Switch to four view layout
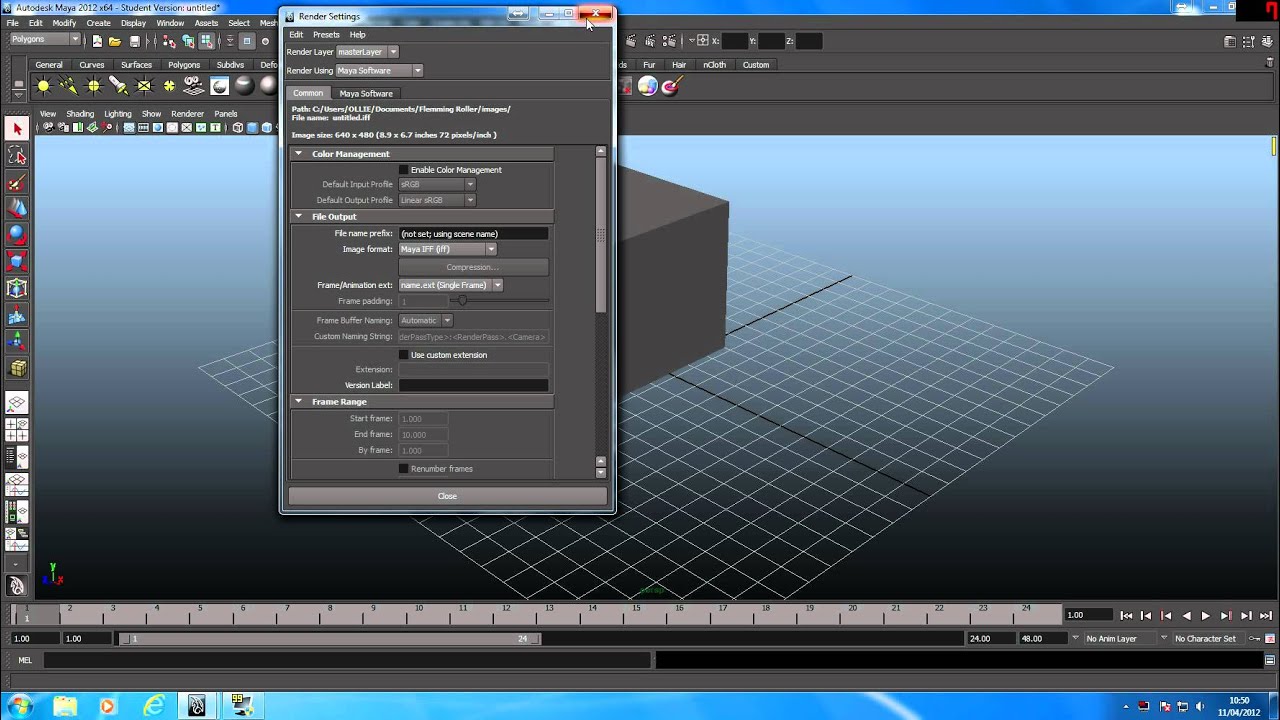The width and height of the screenshot is (1280, 720). 17,431
